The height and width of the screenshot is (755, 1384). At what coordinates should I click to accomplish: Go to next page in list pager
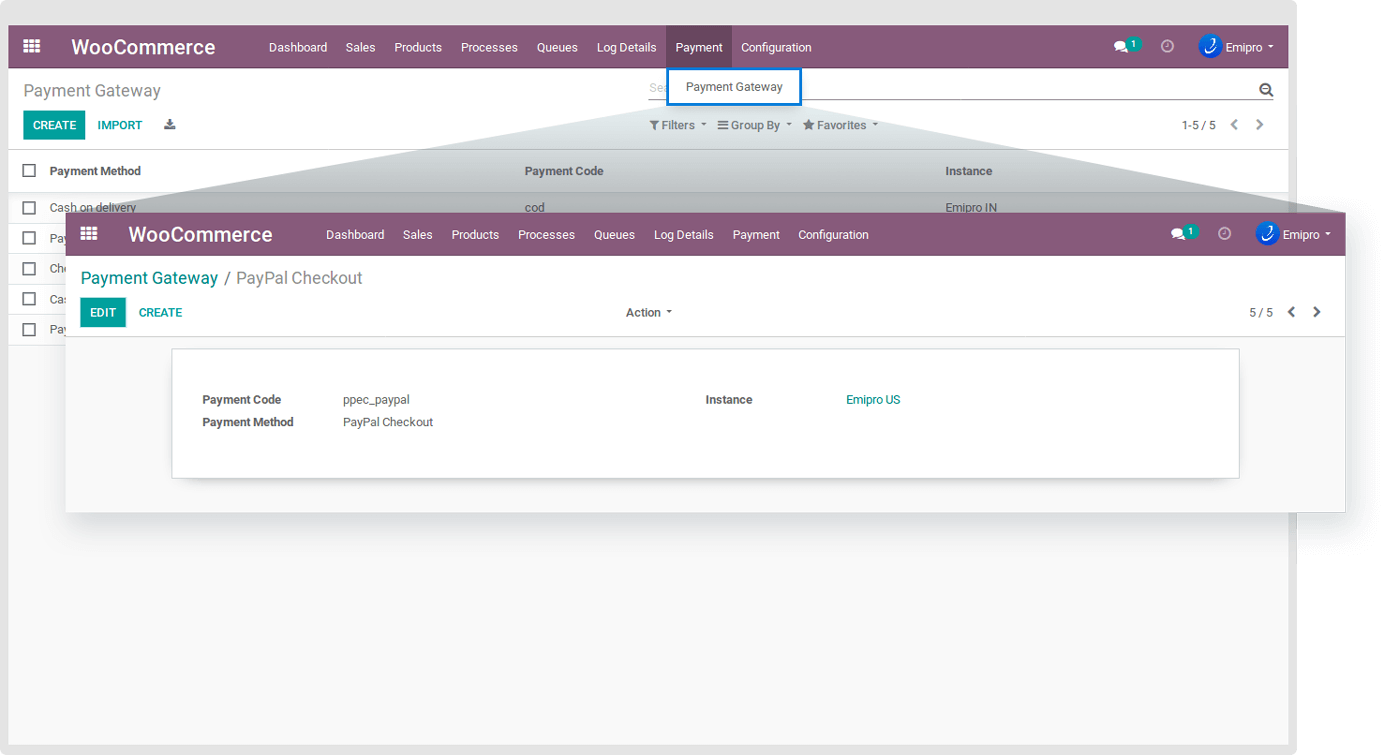click(1260, 125)
